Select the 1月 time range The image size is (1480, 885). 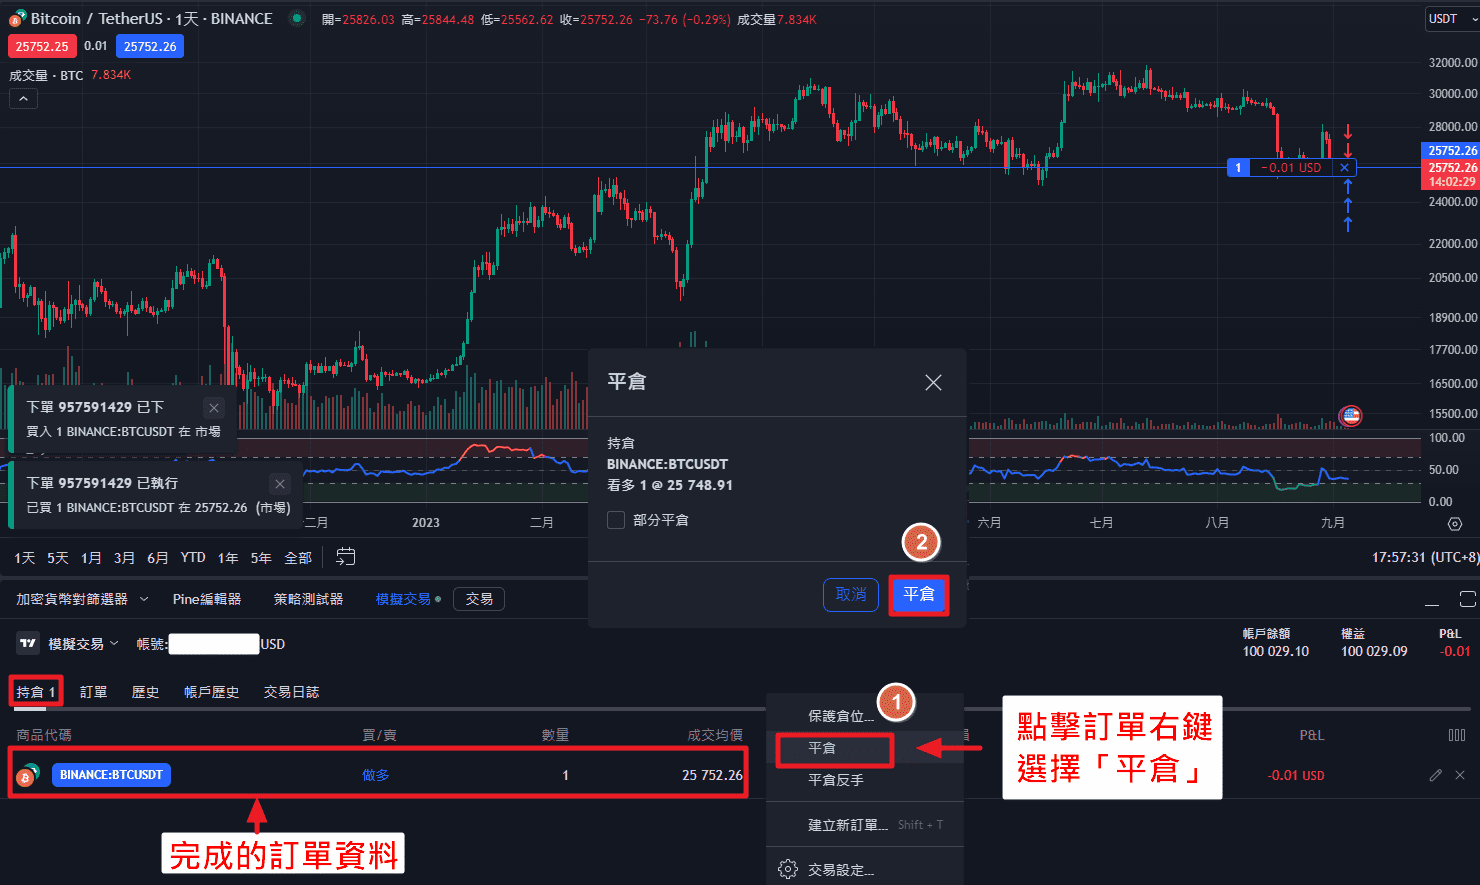[91, 558]
